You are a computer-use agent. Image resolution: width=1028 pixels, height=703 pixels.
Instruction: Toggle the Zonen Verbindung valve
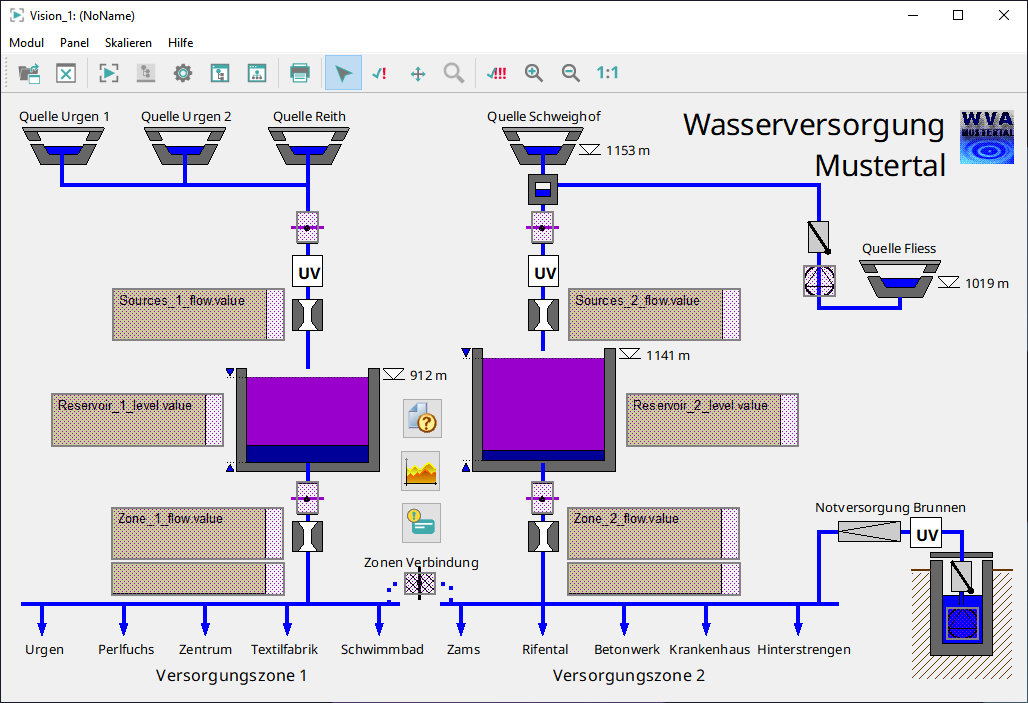(x=420, y=583)
